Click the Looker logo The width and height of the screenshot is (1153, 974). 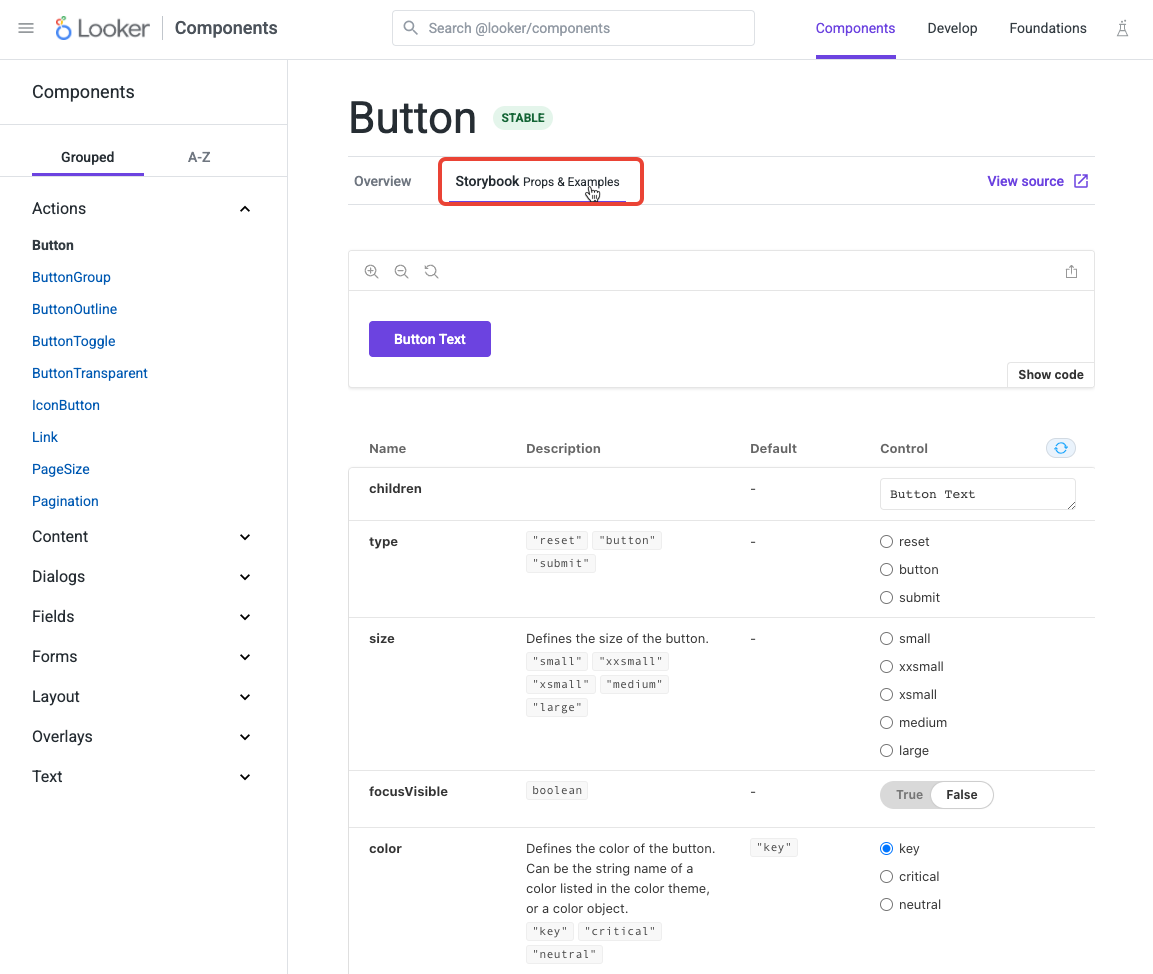(102, 28)
